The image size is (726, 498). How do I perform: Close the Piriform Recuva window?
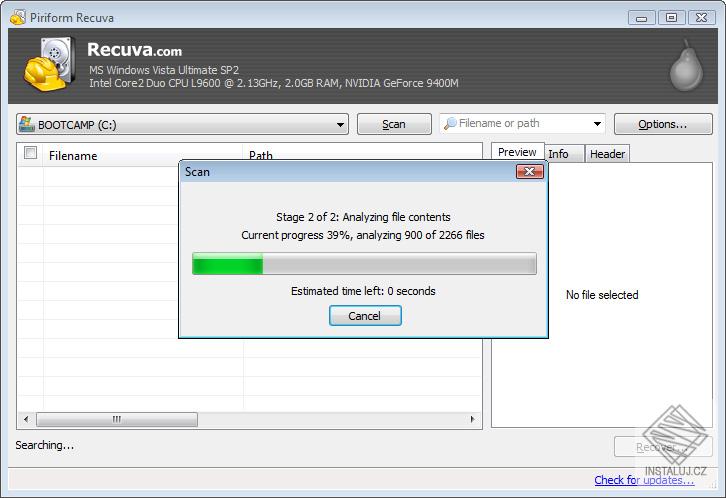click(x=701, y=18)
